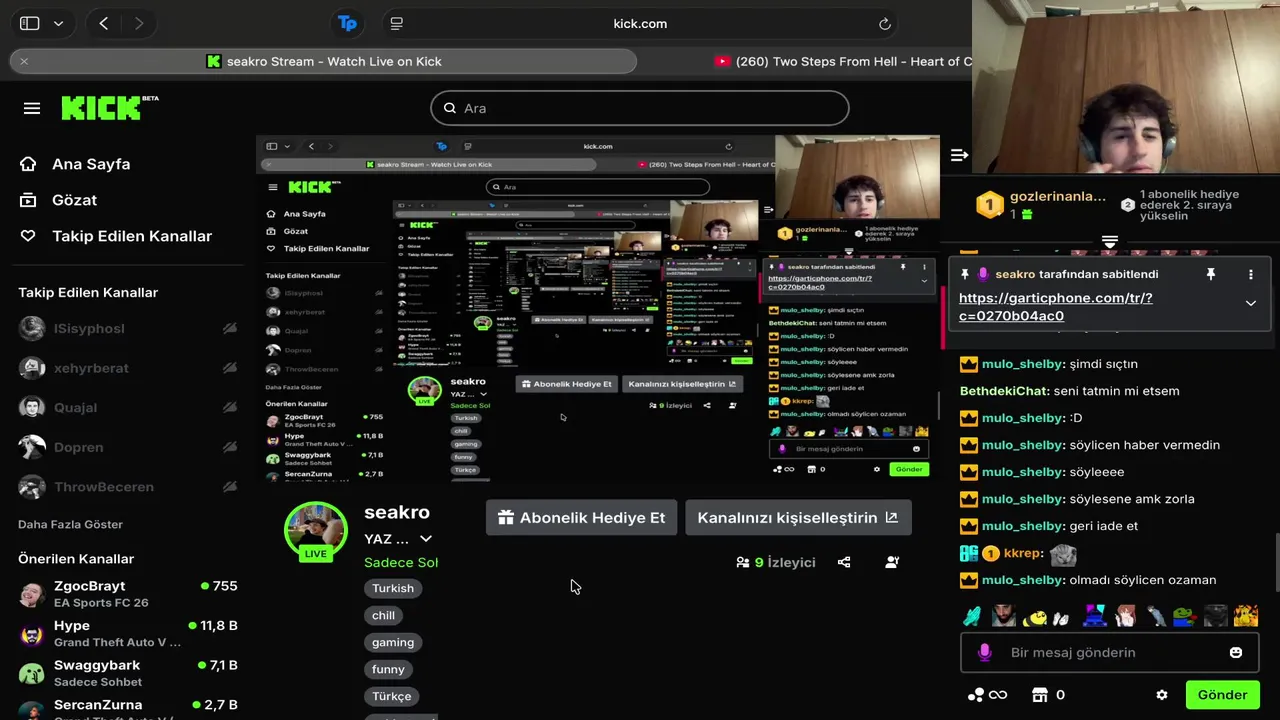Open recommended channel ZgocBrayt
The height and width of the screenshot is (720, 1280).
coord(128,594)
